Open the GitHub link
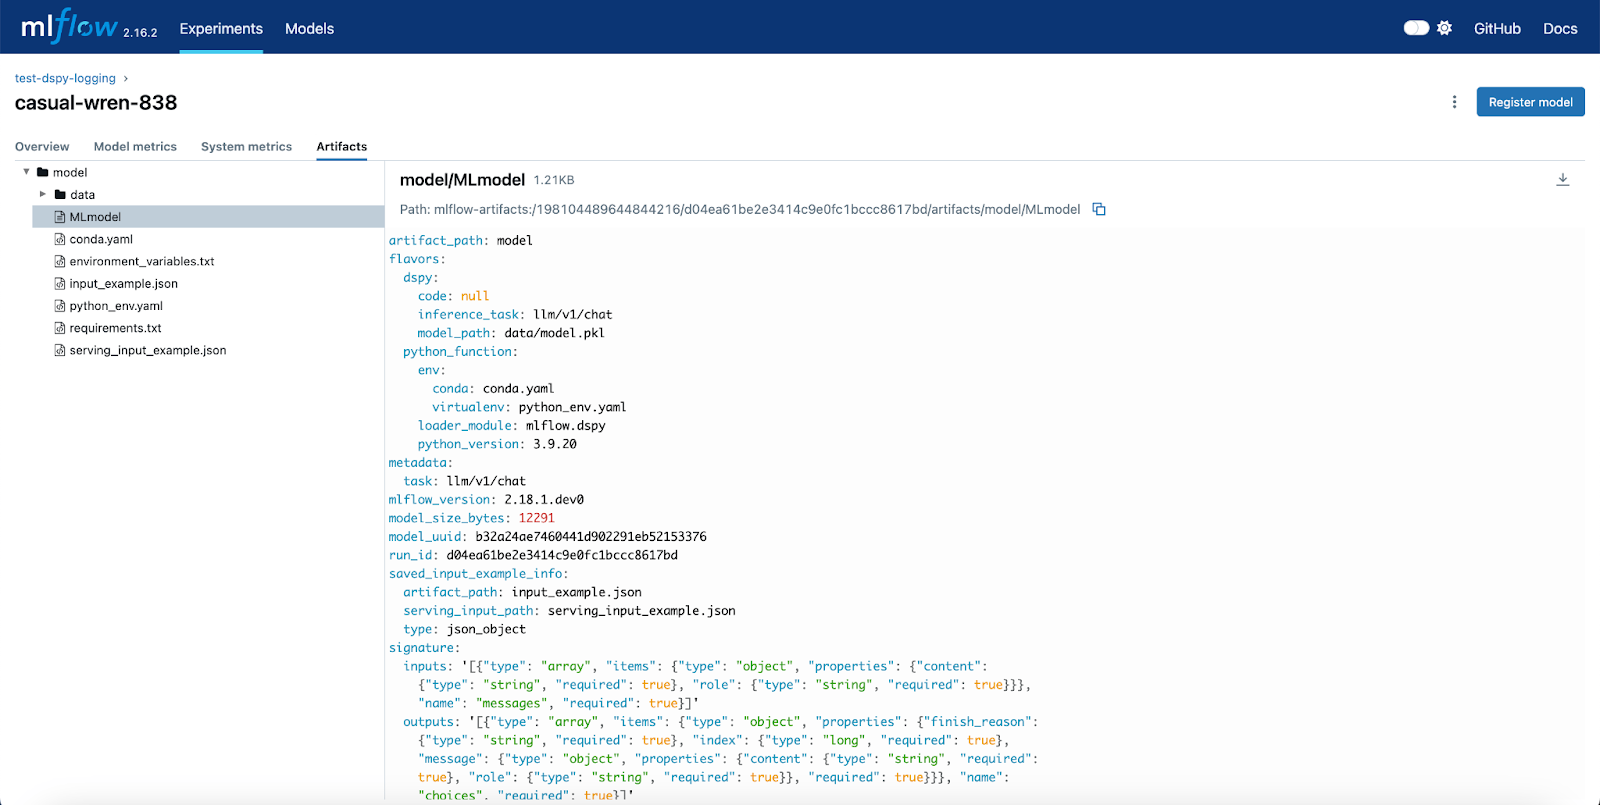Screen dimensions: 1600x805 (x=1496, y=29)
